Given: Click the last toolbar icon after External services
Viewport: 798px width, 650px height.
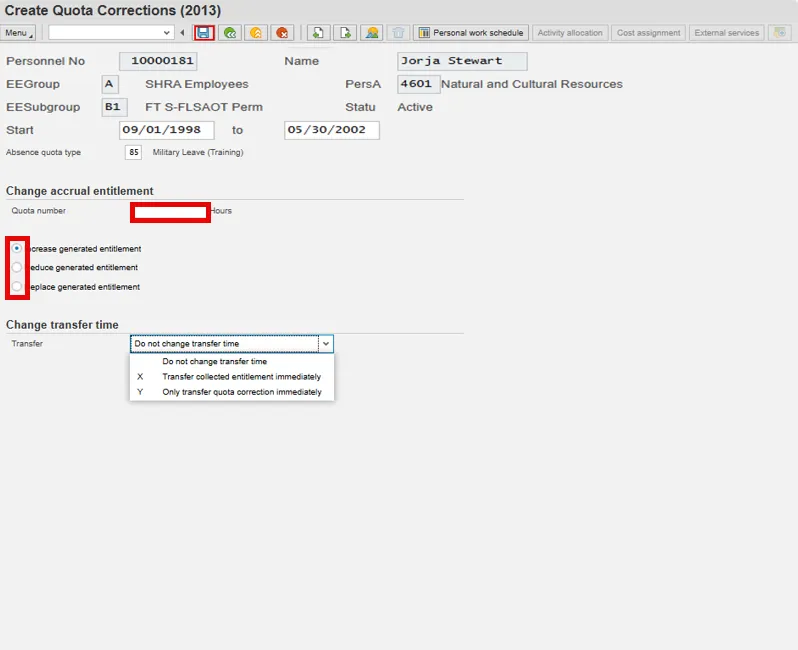Looking at the screenshot, I should pos(779,33).
